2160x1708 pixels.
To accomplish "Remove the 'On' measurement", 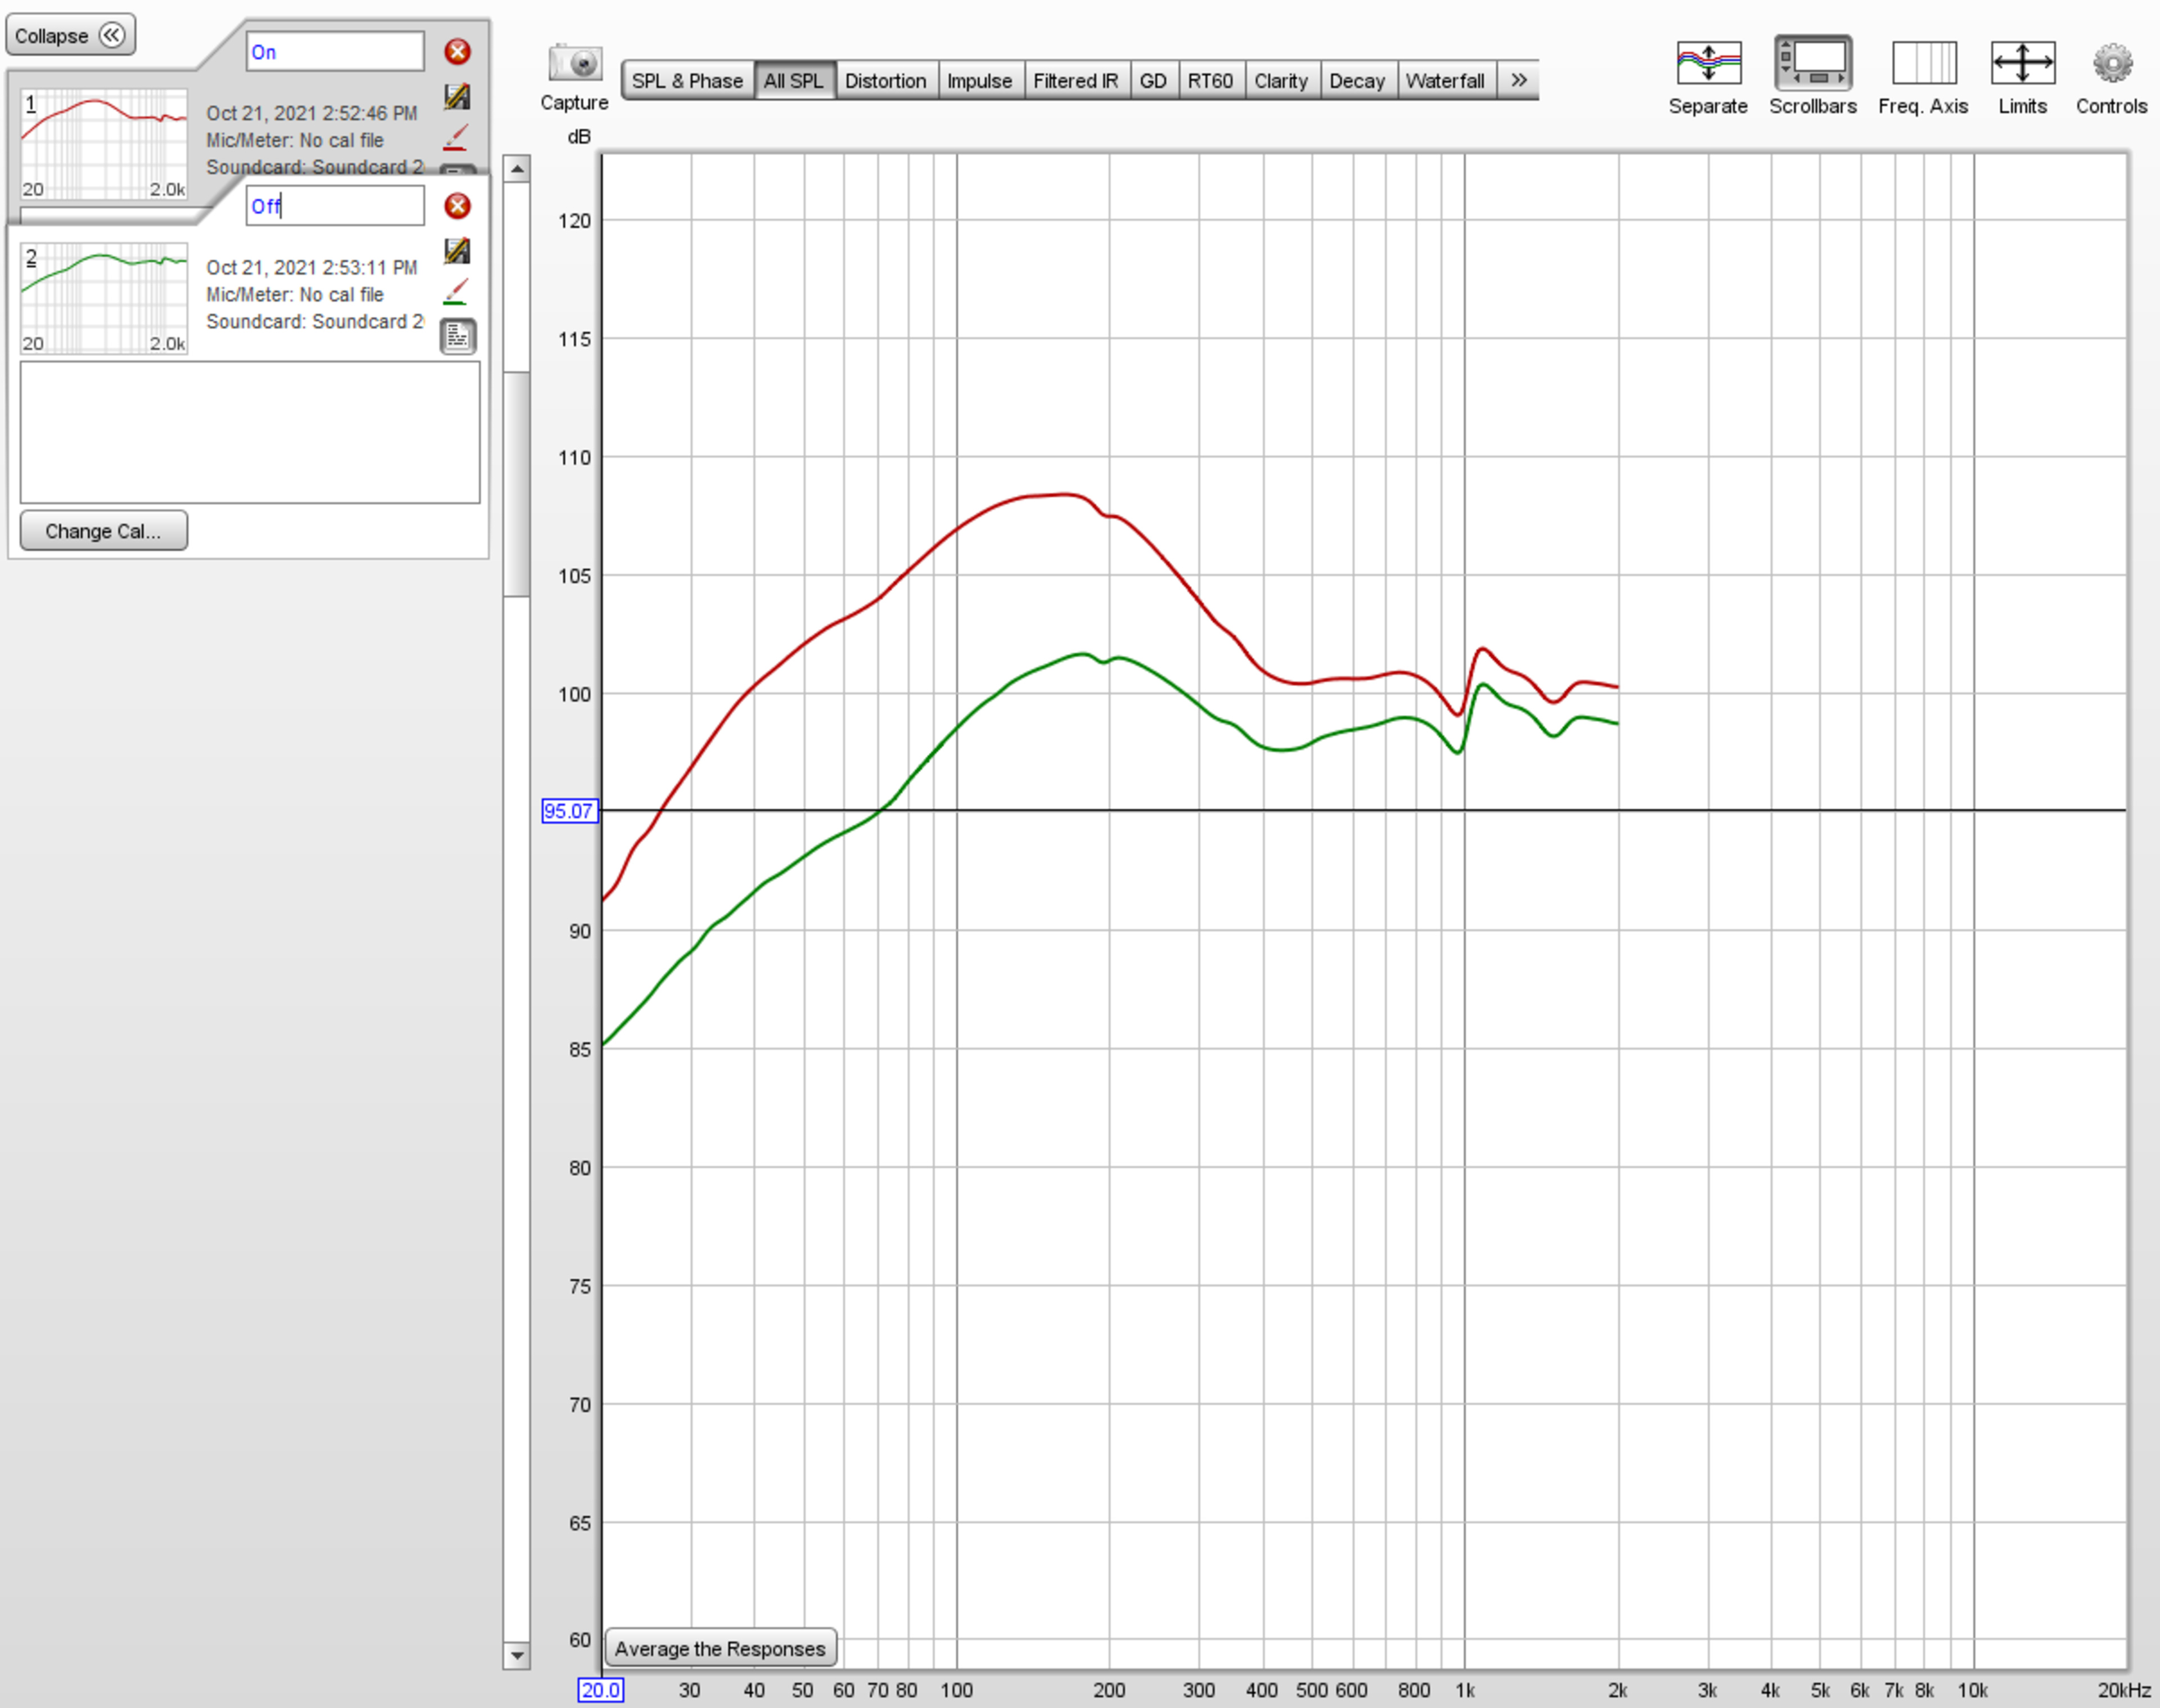I will (x=457, y=52).
